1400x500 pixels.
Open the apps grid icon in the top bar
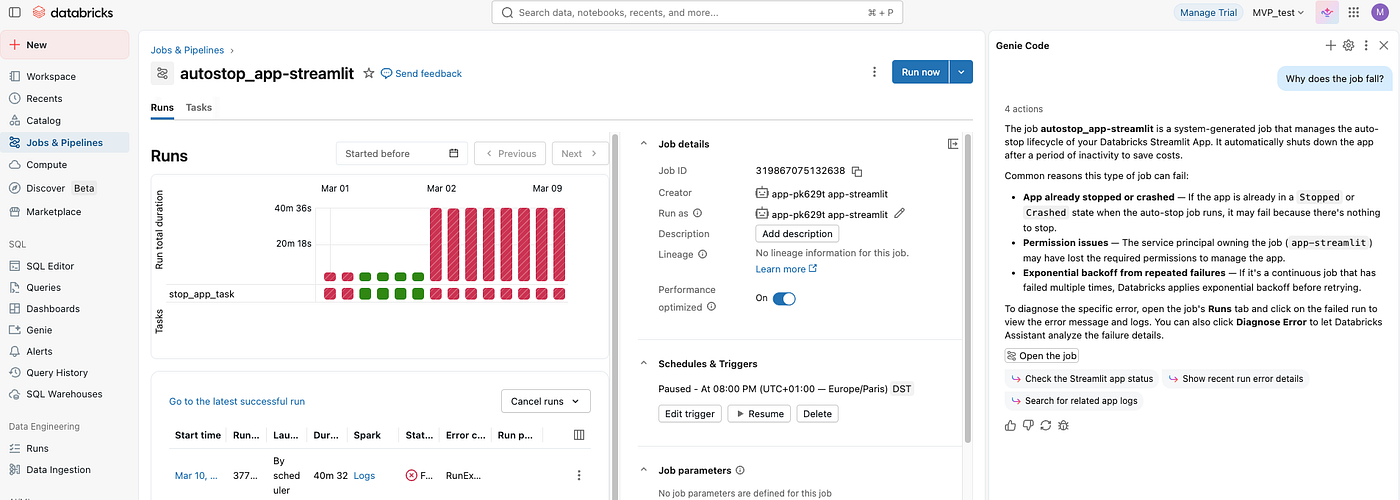[x=1354, y=12]
